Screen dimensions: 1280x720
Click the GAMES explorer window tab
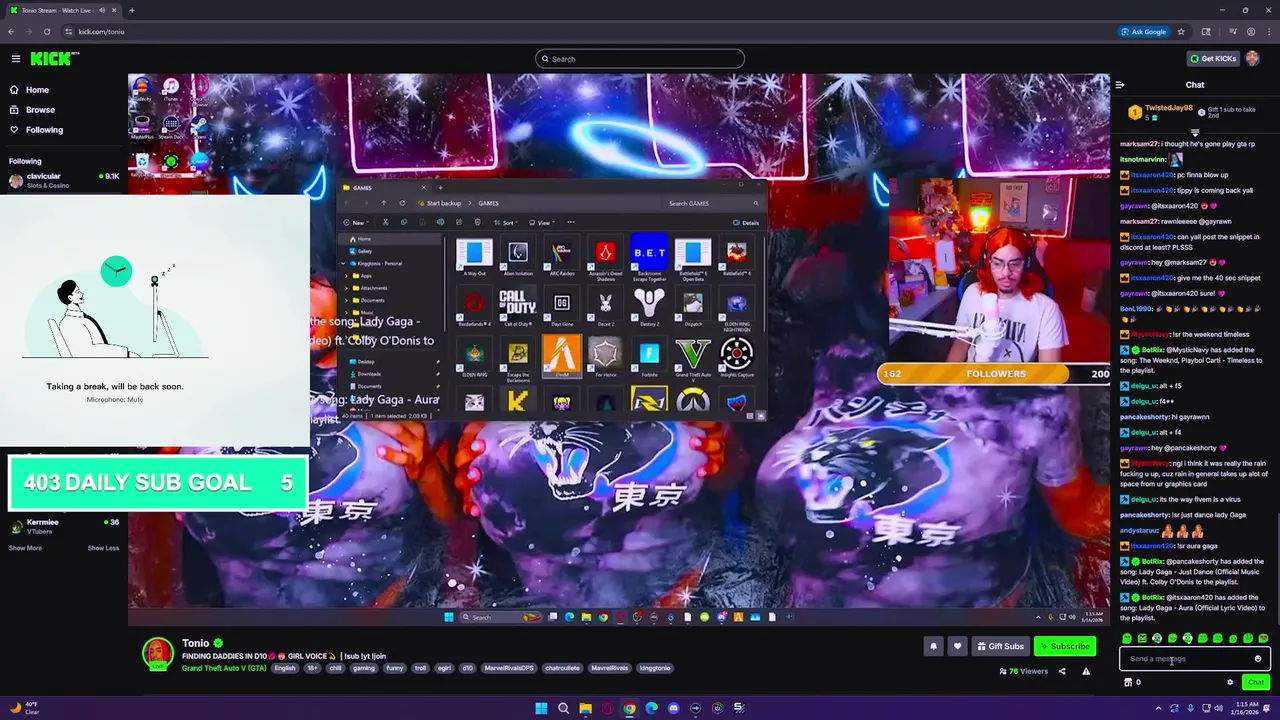[x=385, y=187]
